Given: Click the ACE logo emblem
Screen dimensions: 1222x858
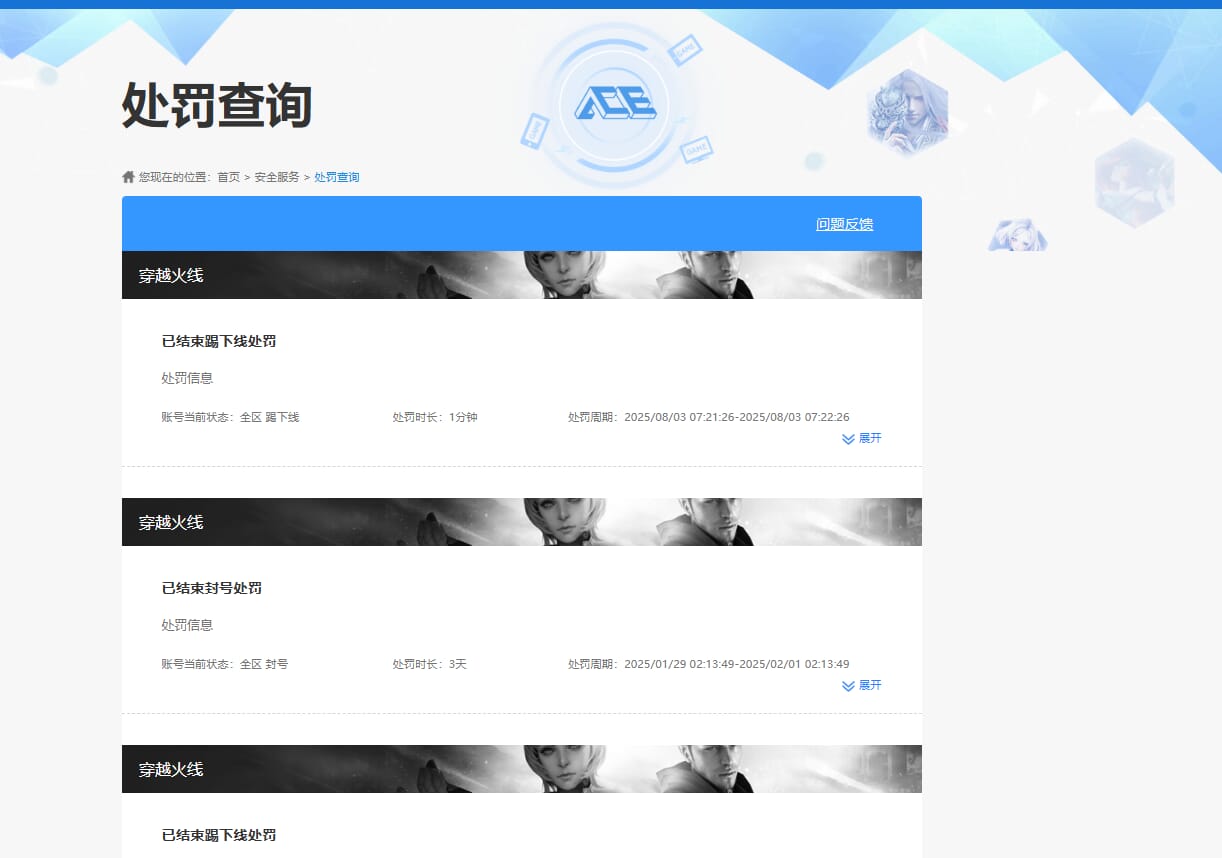Looking at the screenshot, I should [x=614, y=103].
